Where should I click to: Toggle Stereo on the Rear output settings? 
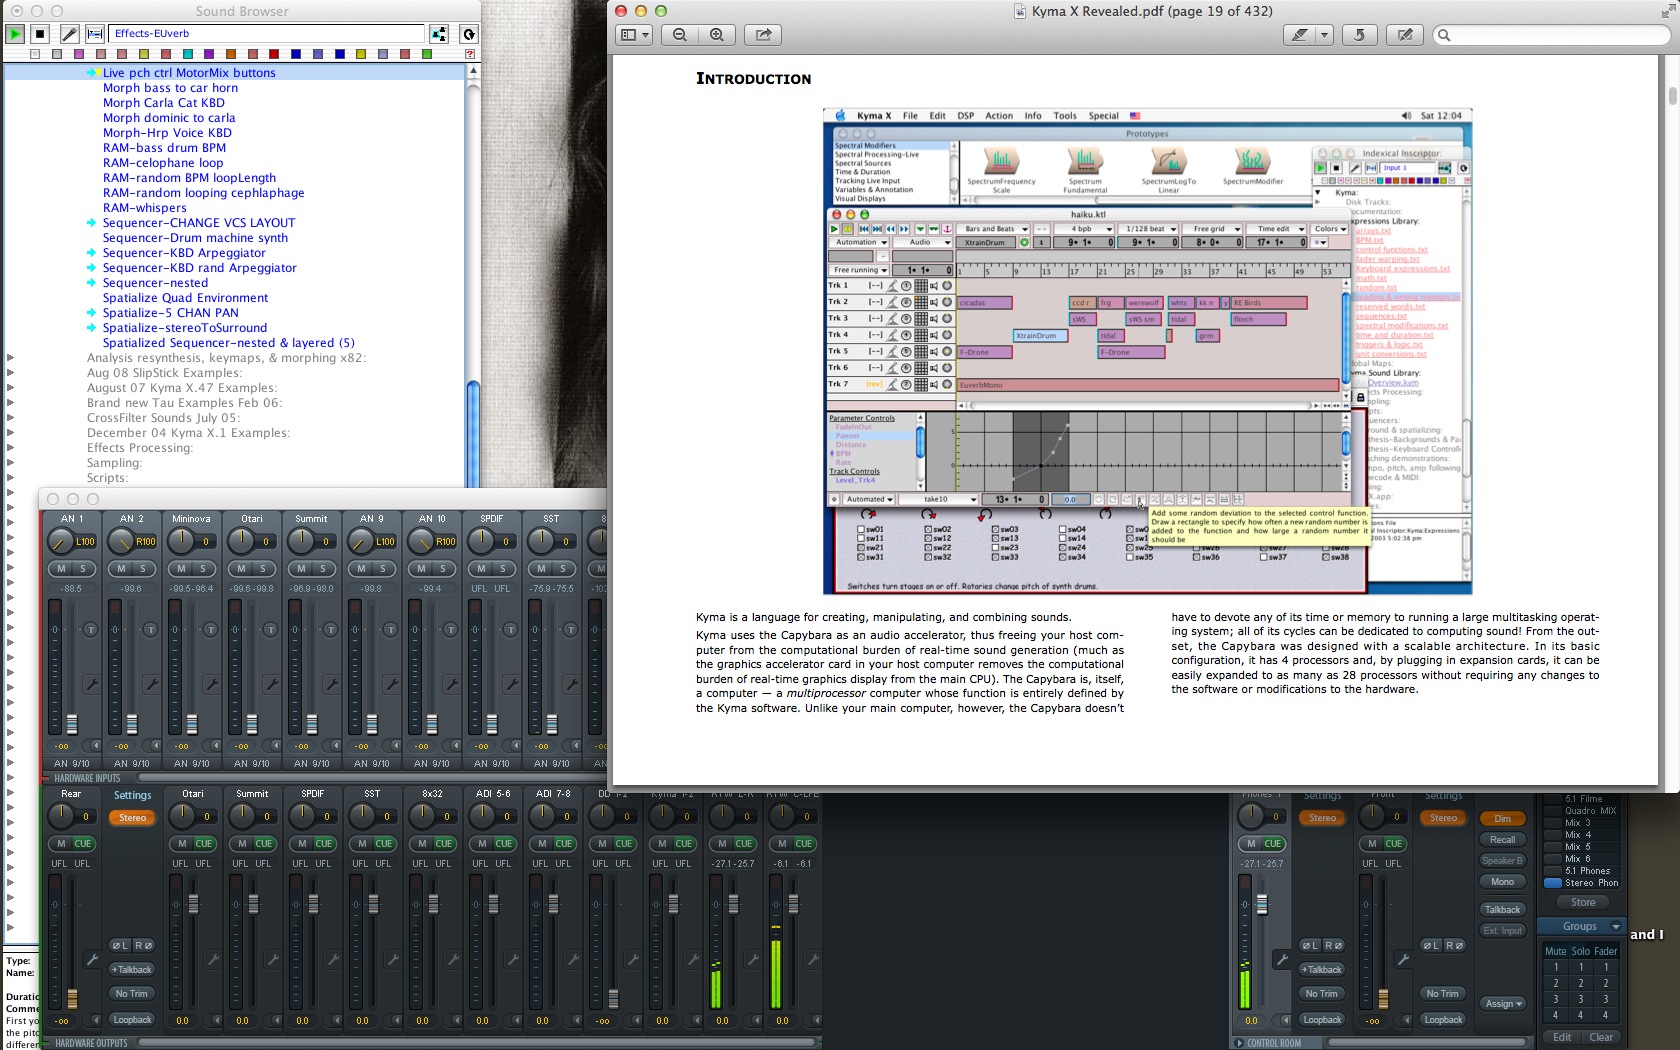pos(133,818)
